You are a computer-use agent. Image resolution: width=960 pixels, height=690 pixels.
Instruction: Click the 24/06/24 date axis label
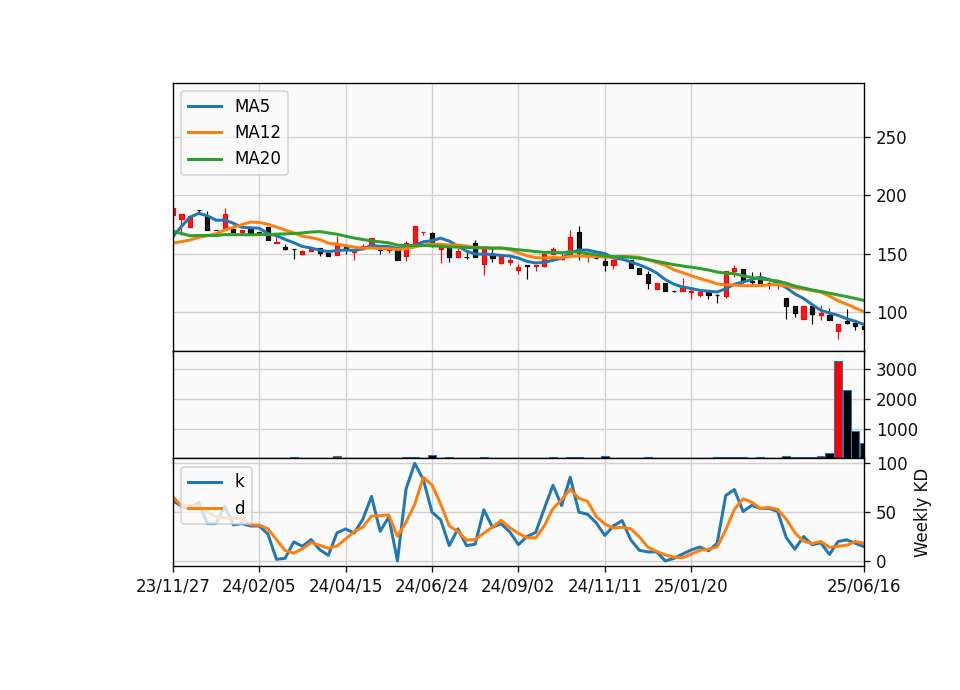[432, 586]
